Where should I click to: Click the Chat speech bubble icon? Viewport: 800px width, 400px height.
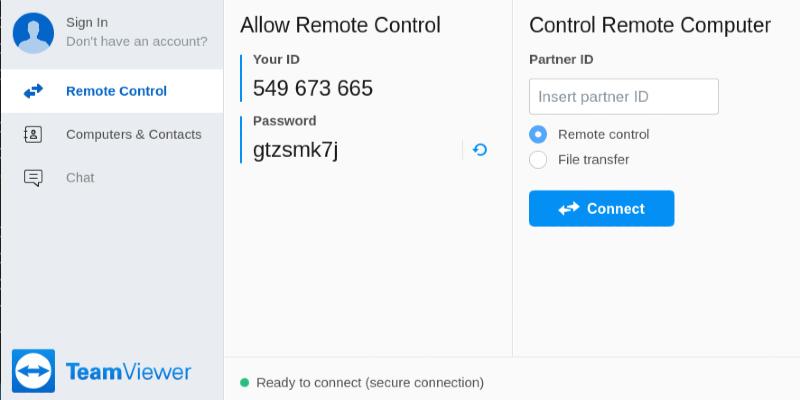coord(33,178)
